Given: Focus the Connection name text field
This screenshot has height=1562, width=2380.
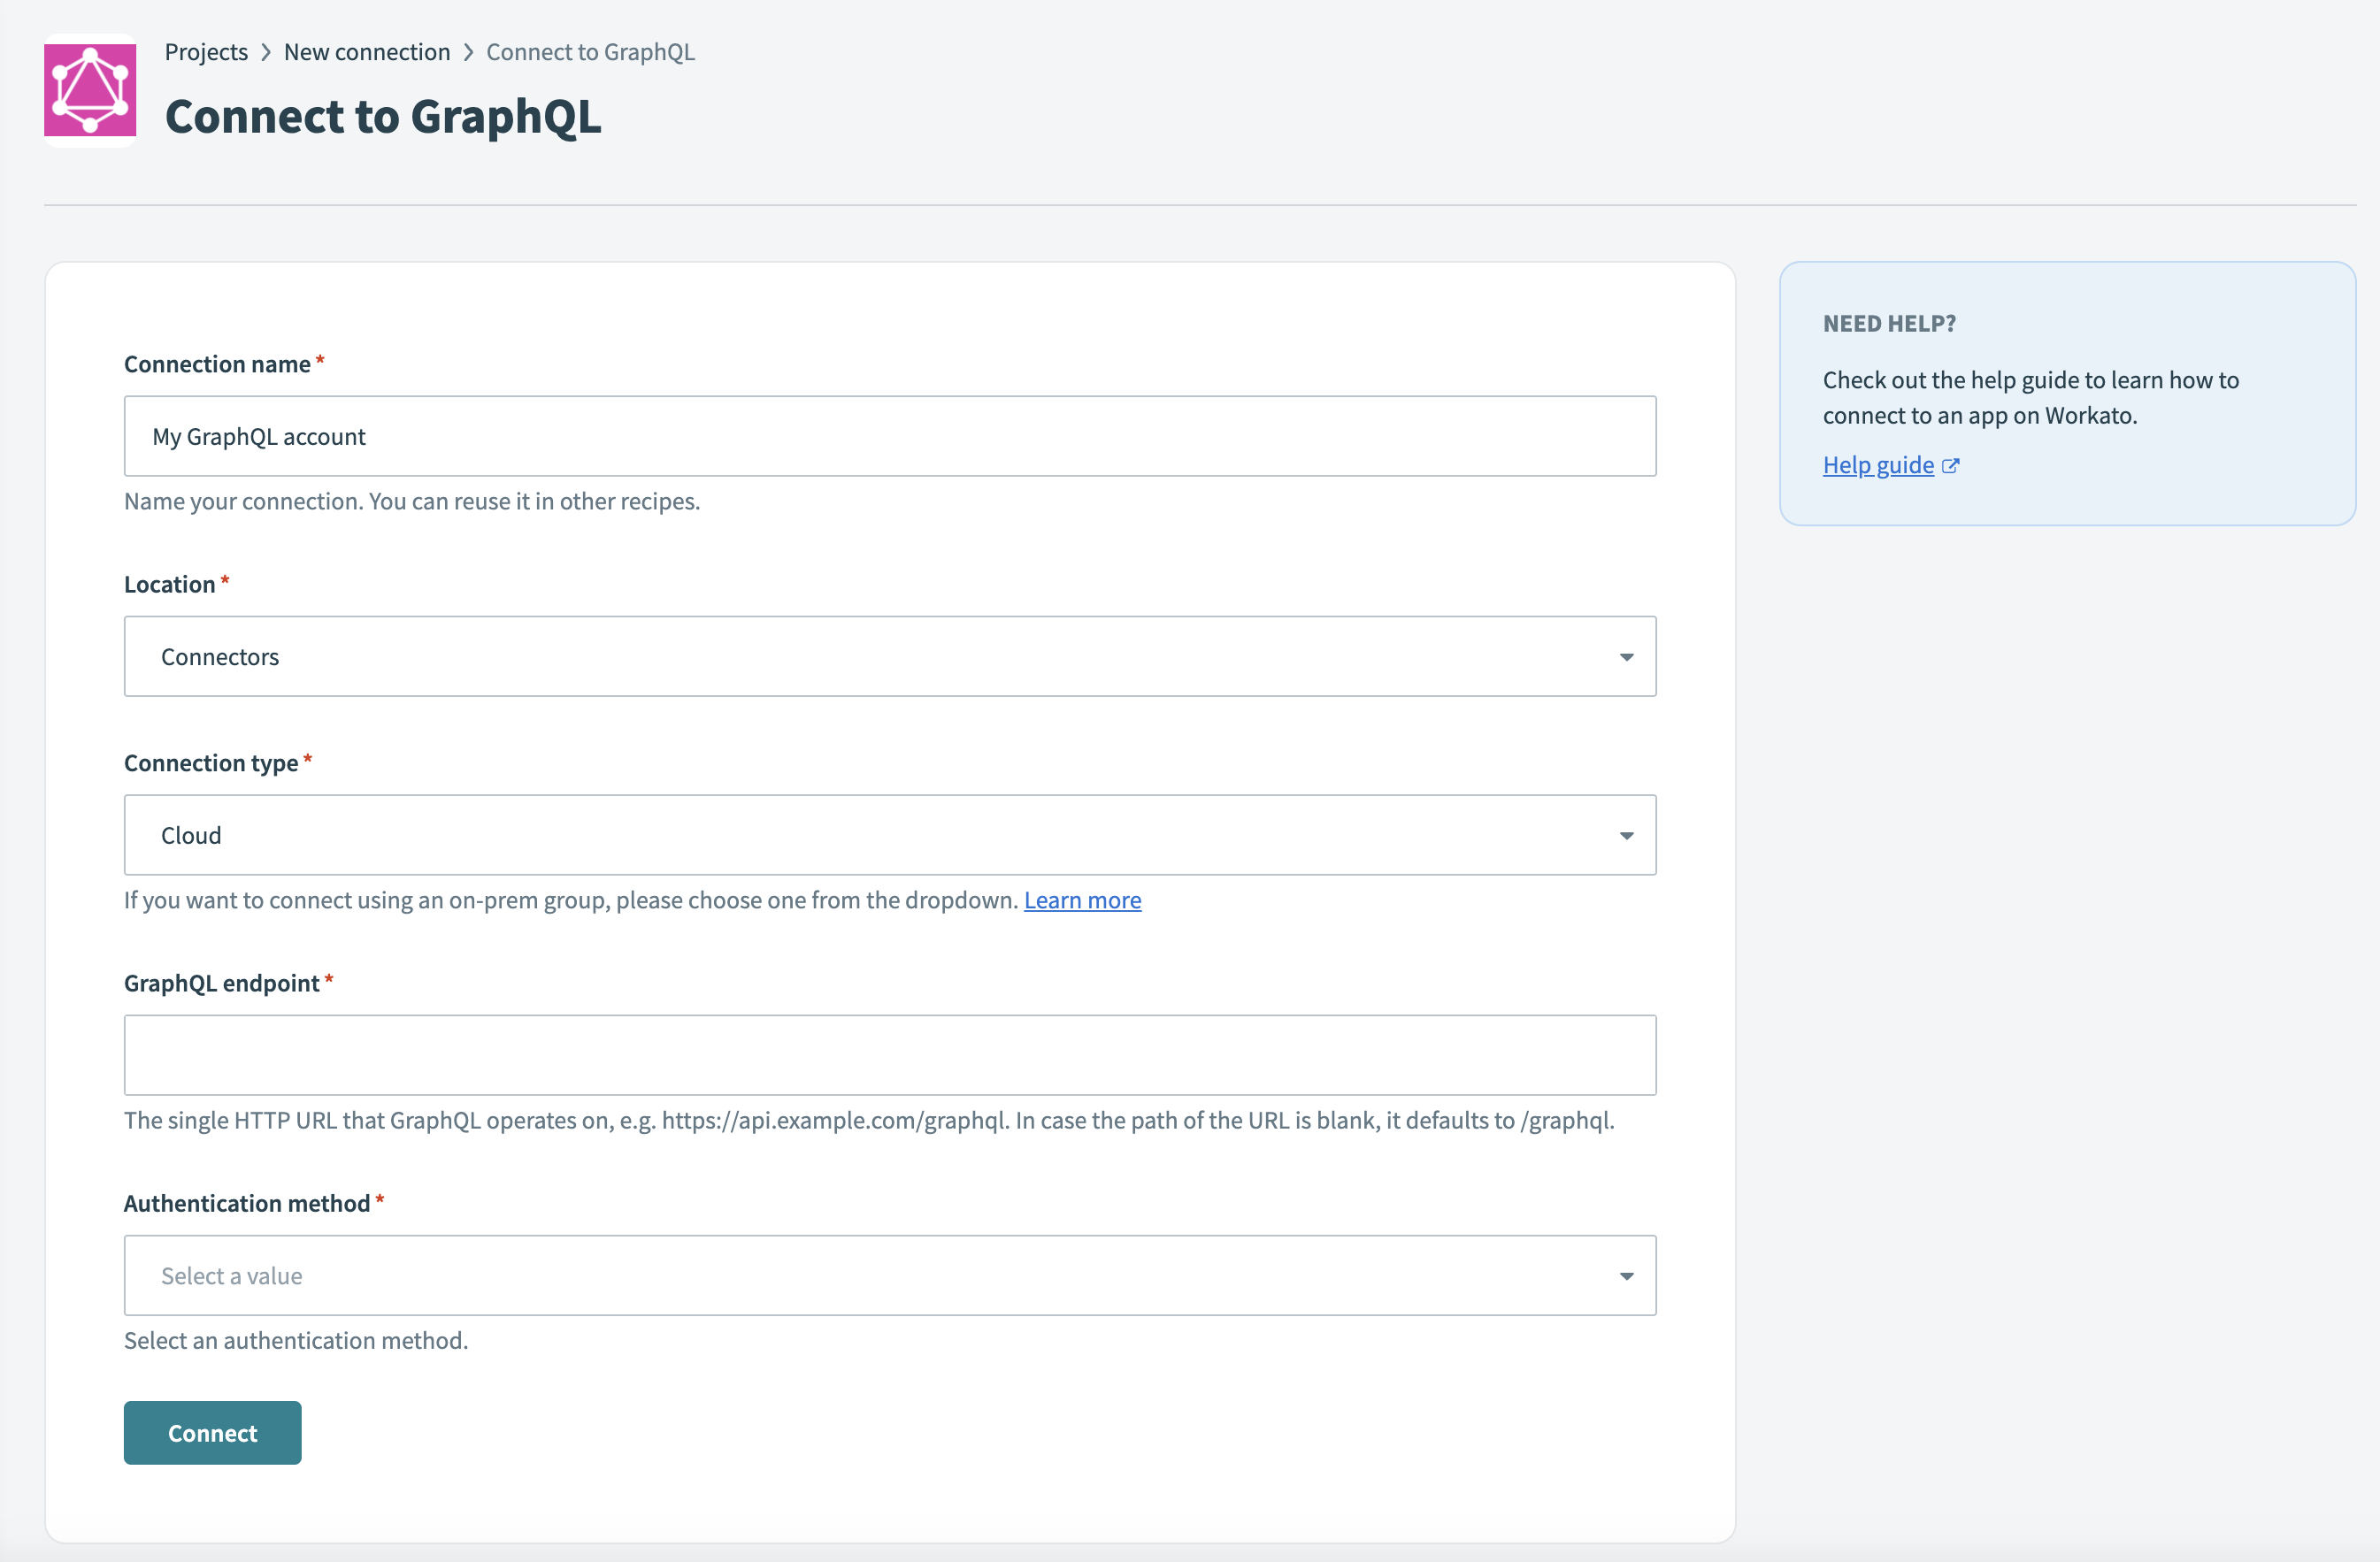Looking at the screenshot, I should 890,436.
